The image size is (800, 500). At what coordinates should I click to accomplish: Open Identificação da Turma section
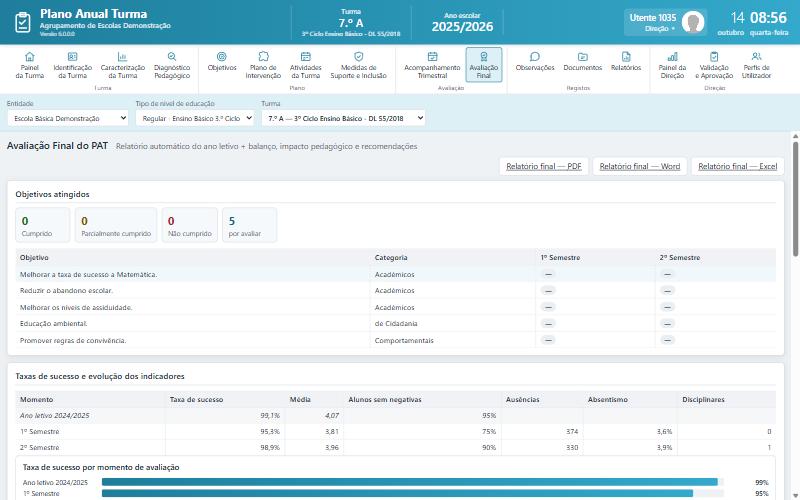[72, 65]
